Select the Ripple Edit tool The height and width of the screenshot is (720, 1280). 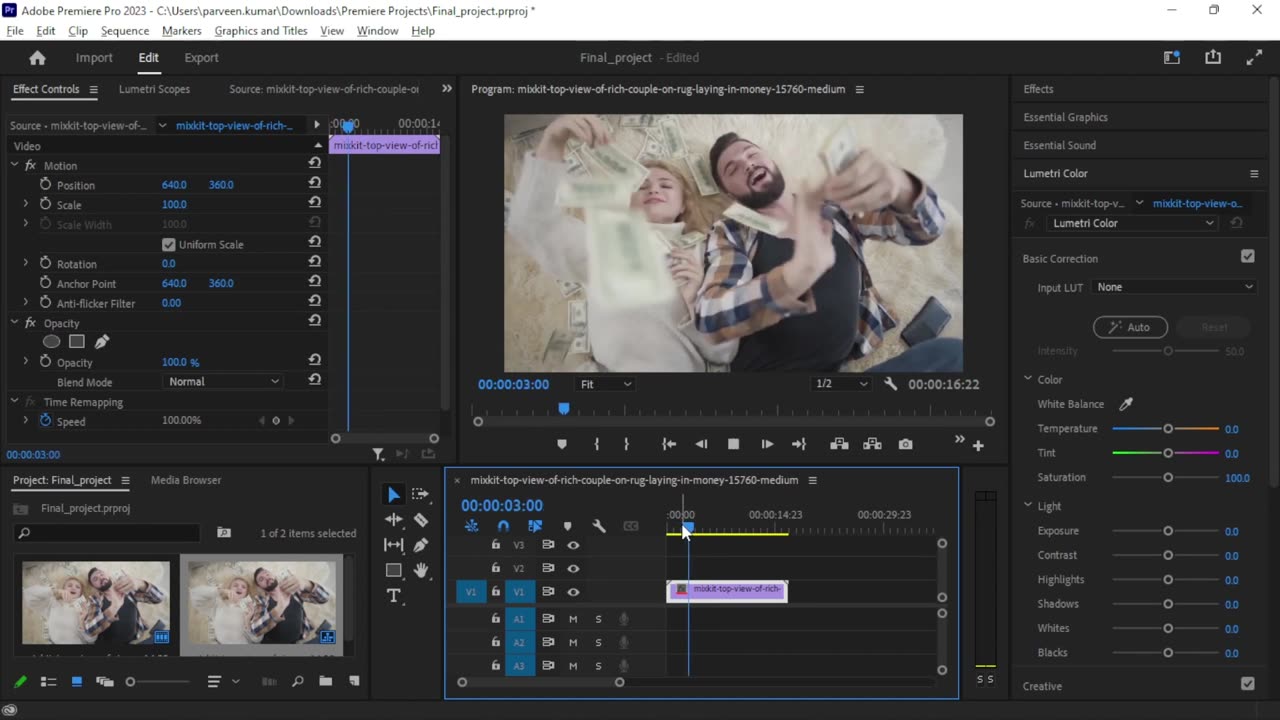pos(394,519)
